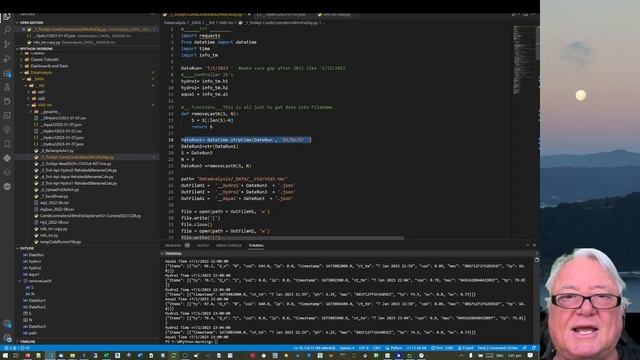Open the Extensions view in activity bar
This screenshot has height=360, width=640.
pyautogui.click(x=7, y=73)
